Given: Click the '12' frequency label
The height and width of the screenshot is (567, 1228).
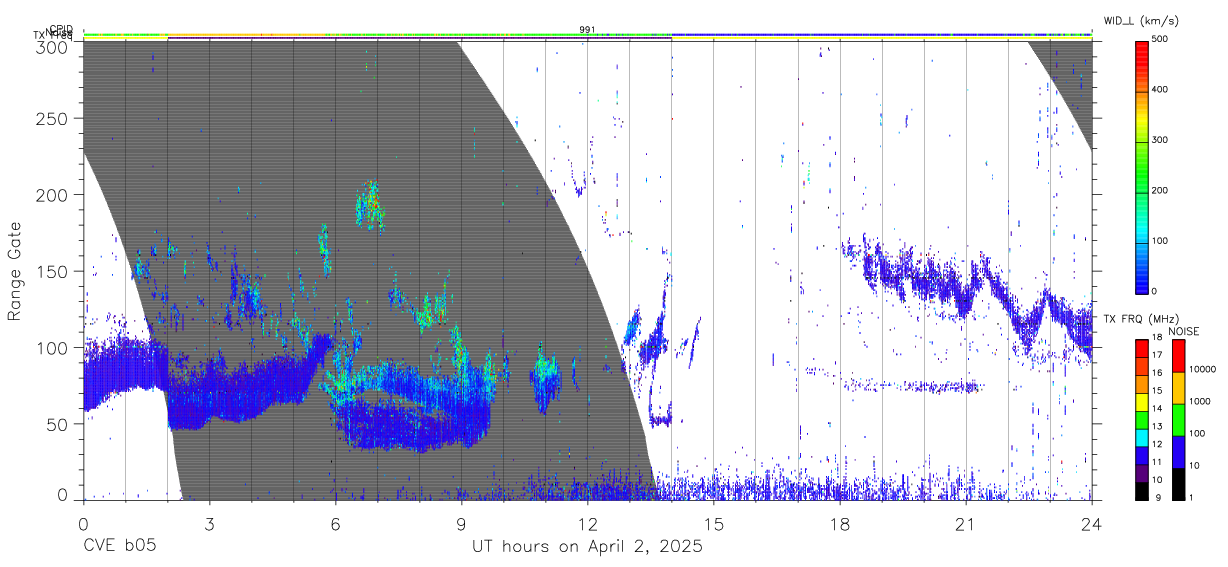Looking at the screenshot, I should click(x=1157, y=444).
